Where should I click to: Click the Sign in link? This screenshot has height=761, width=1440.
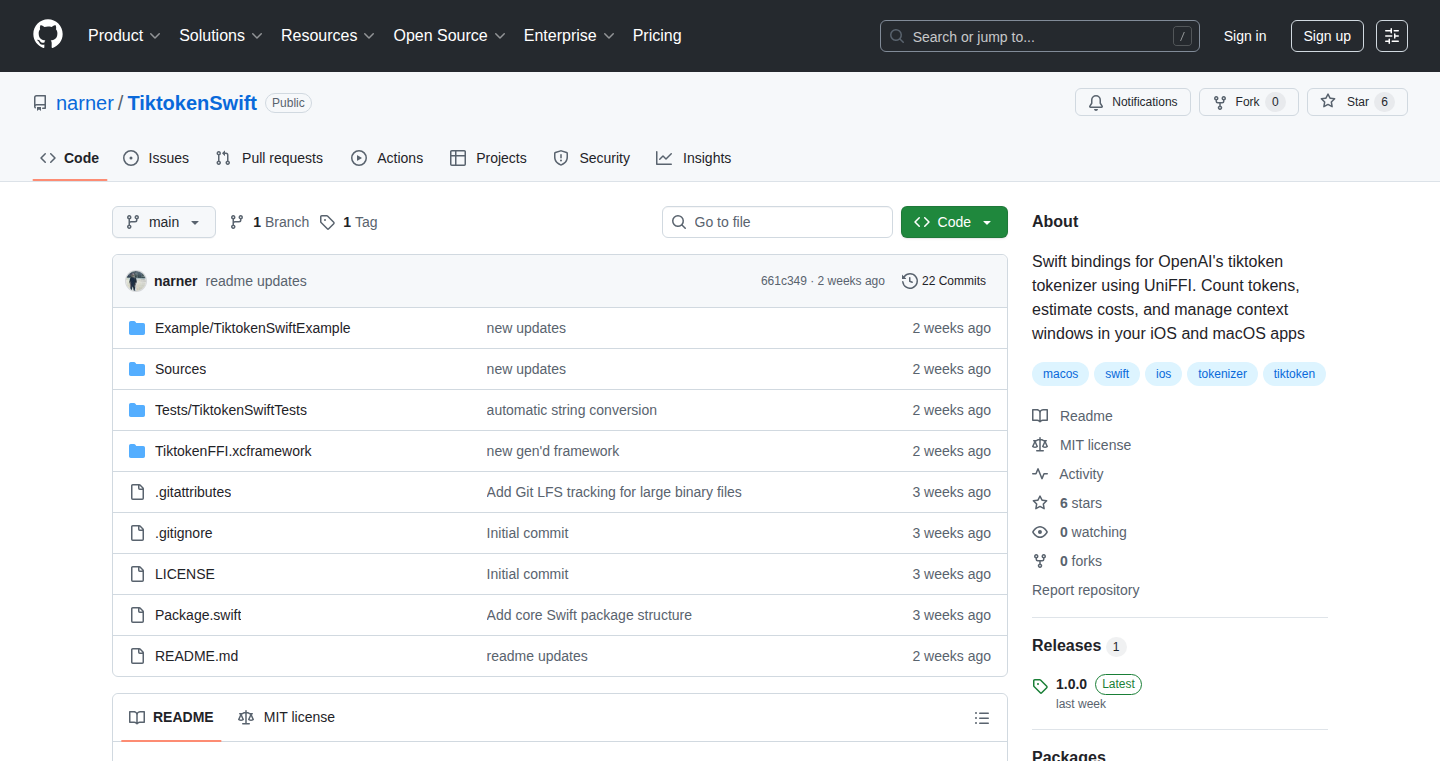[1245, 36]
